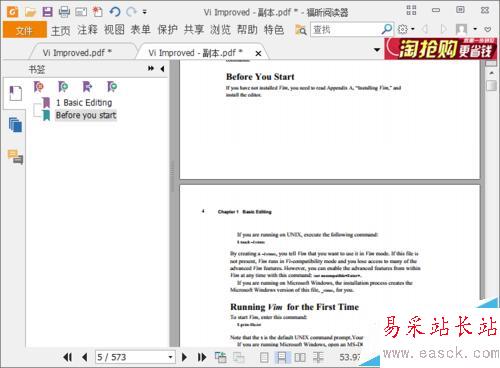Click the create PDF from clipboard icon

tap(97, 12)
